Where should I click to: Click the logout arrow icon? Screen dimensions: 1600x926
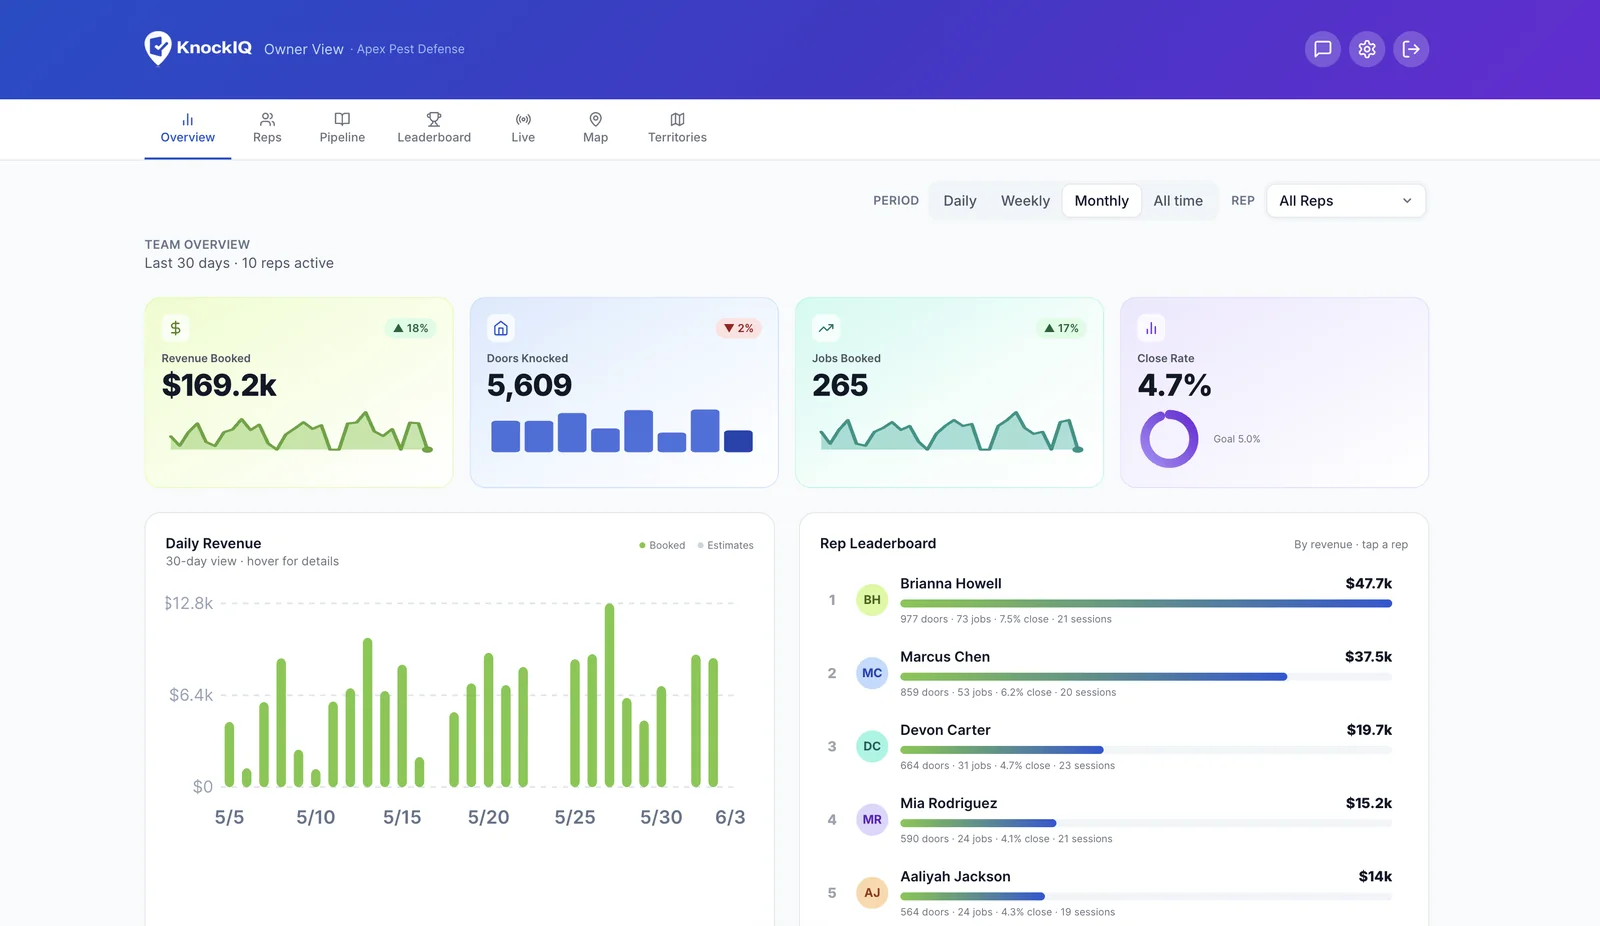coord(1411,49)
